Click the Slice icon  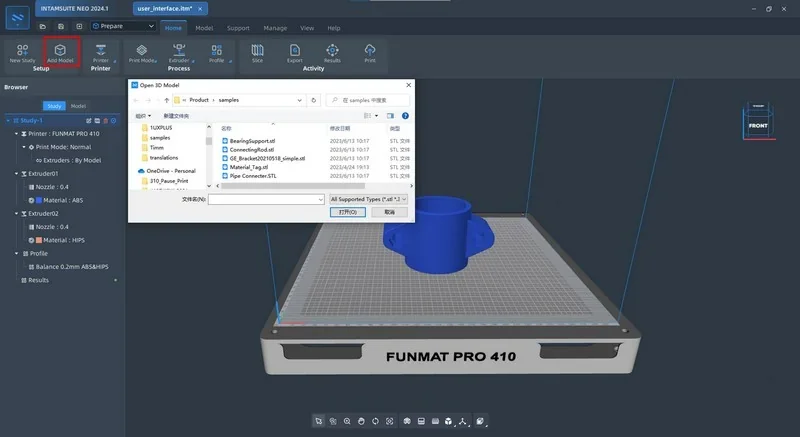[257, 50]
